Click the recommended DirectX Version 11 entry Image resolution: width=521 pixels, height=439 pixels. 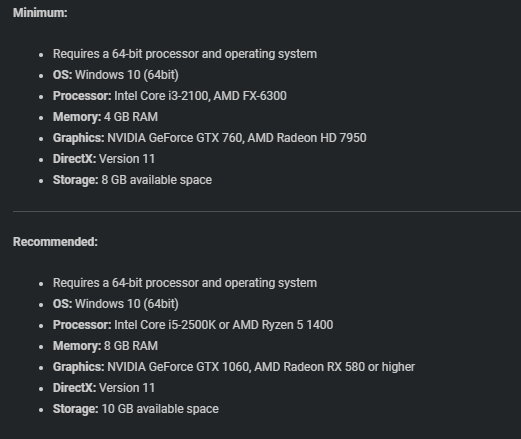pyautogui.click(x=104, y=388)
